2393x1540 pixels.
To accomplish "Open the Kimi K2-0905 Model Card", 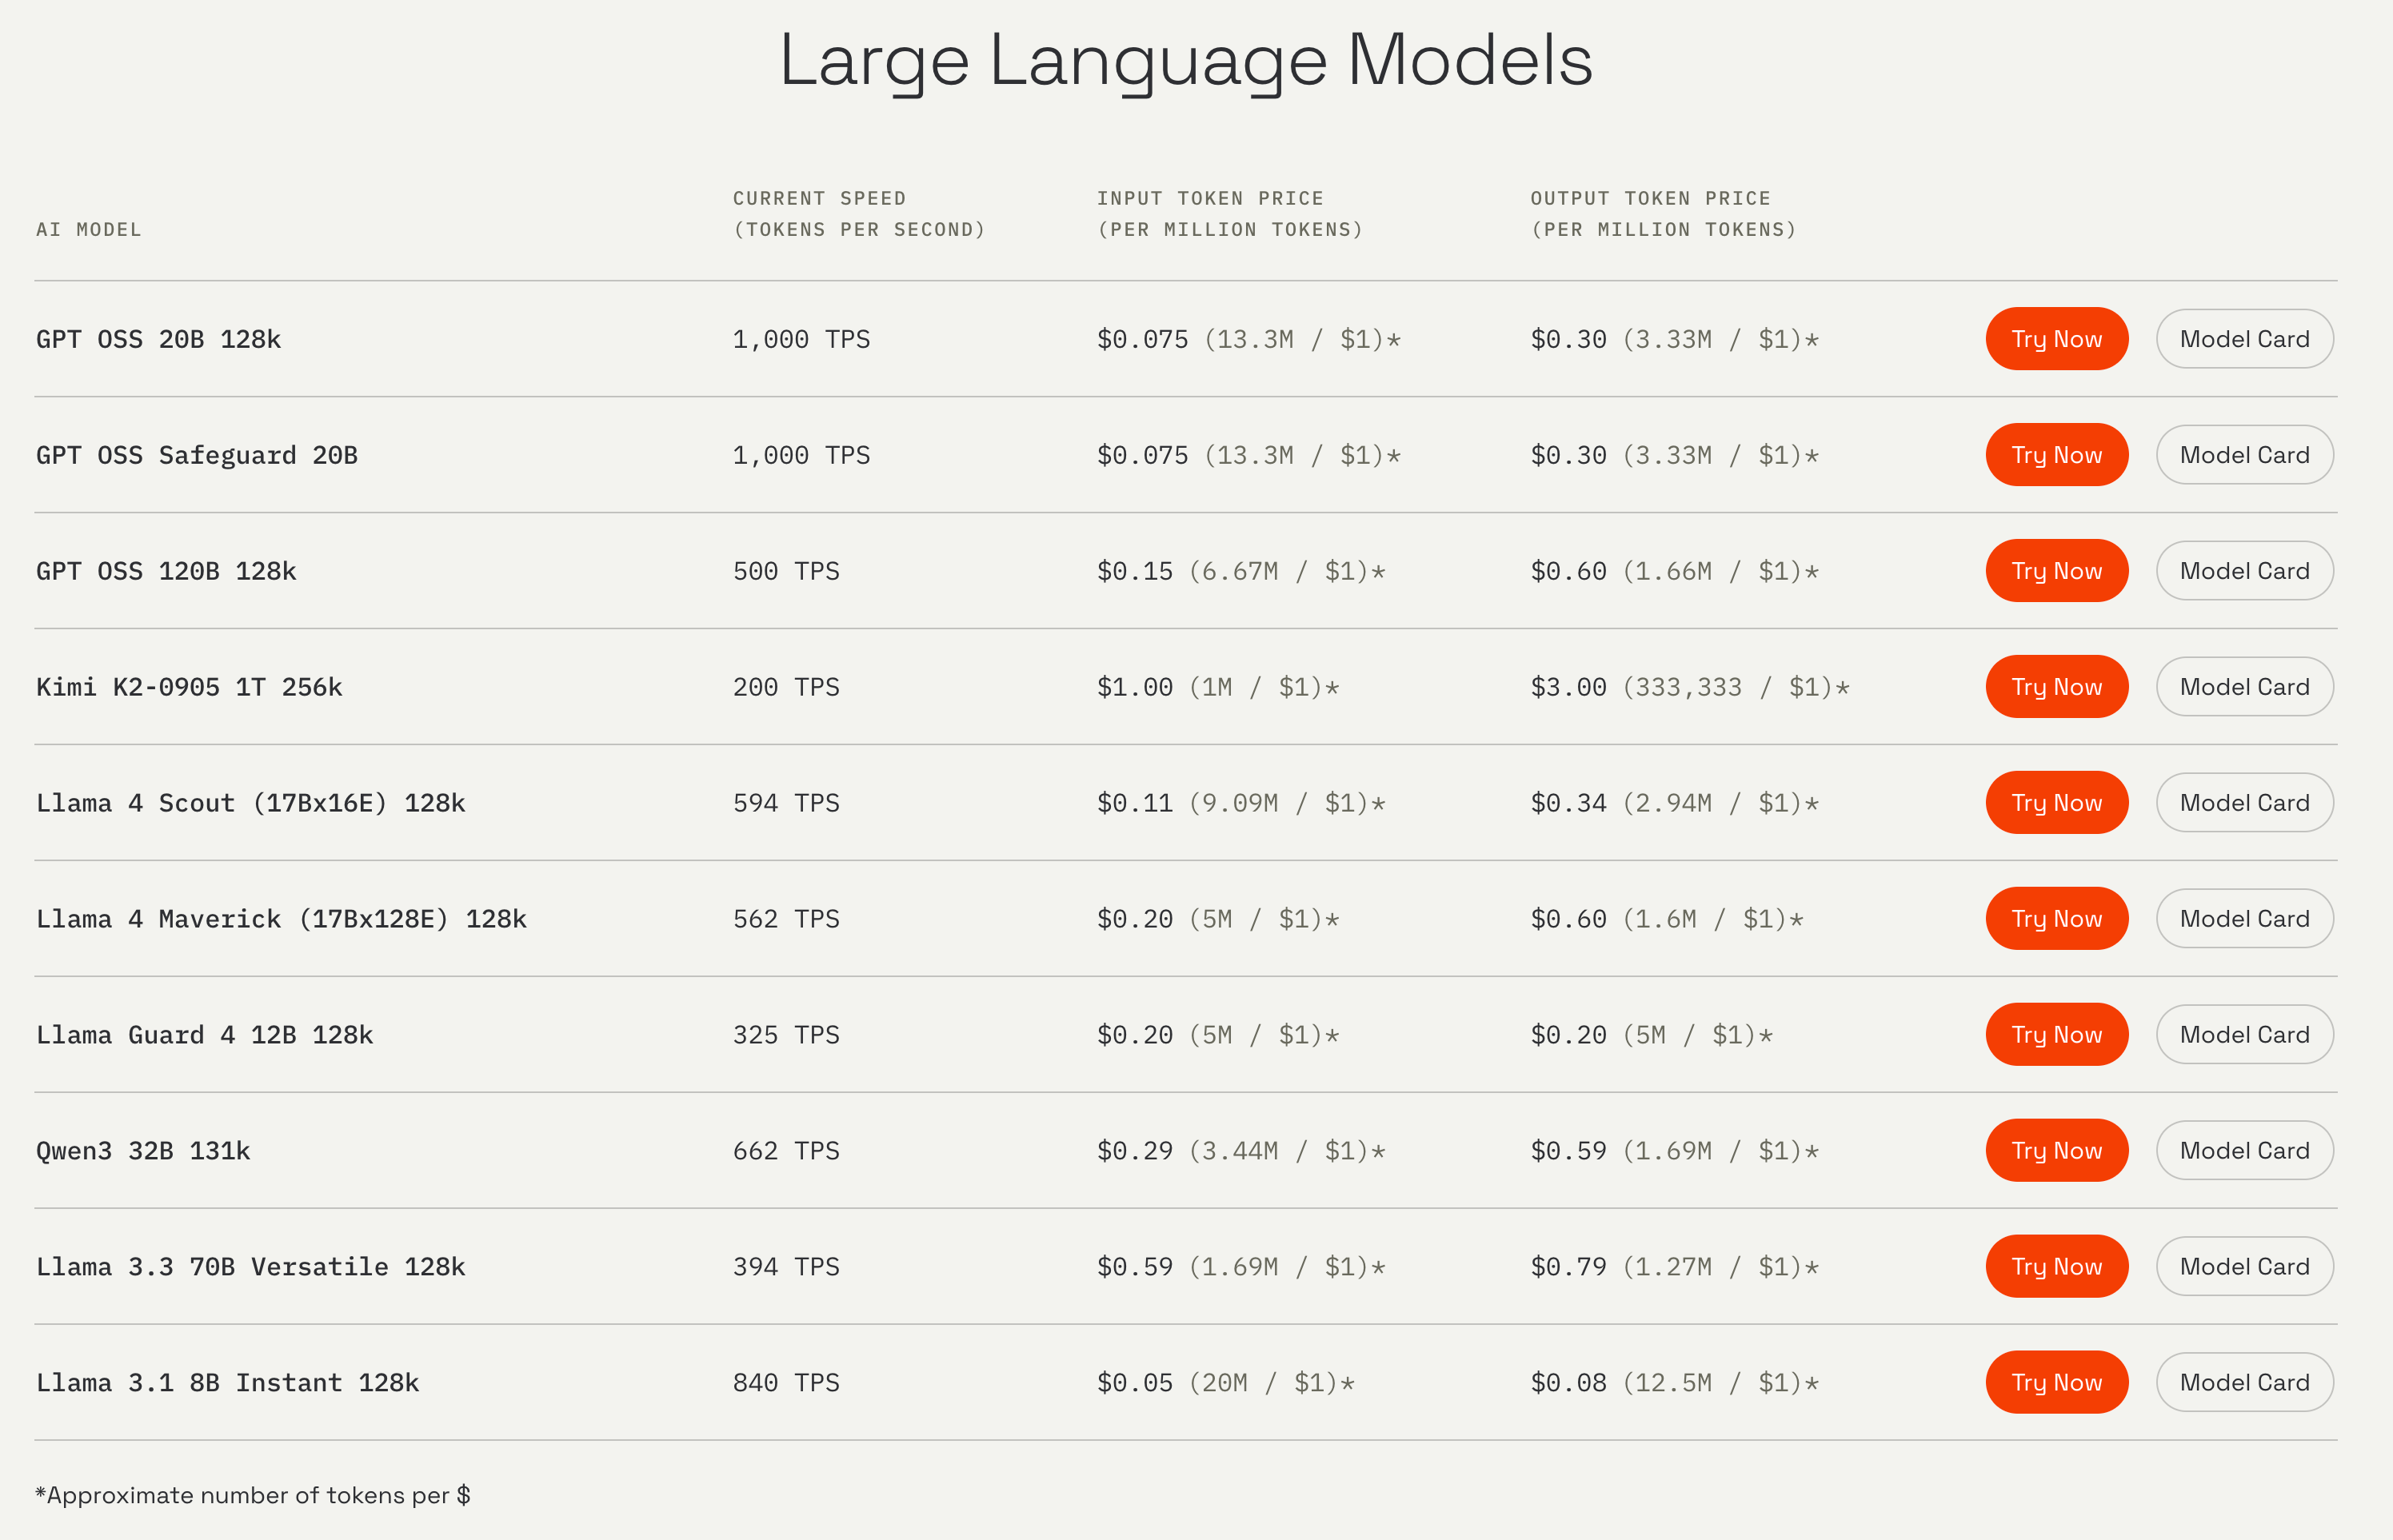I will pyautogui.click(x=2244, y=687).
